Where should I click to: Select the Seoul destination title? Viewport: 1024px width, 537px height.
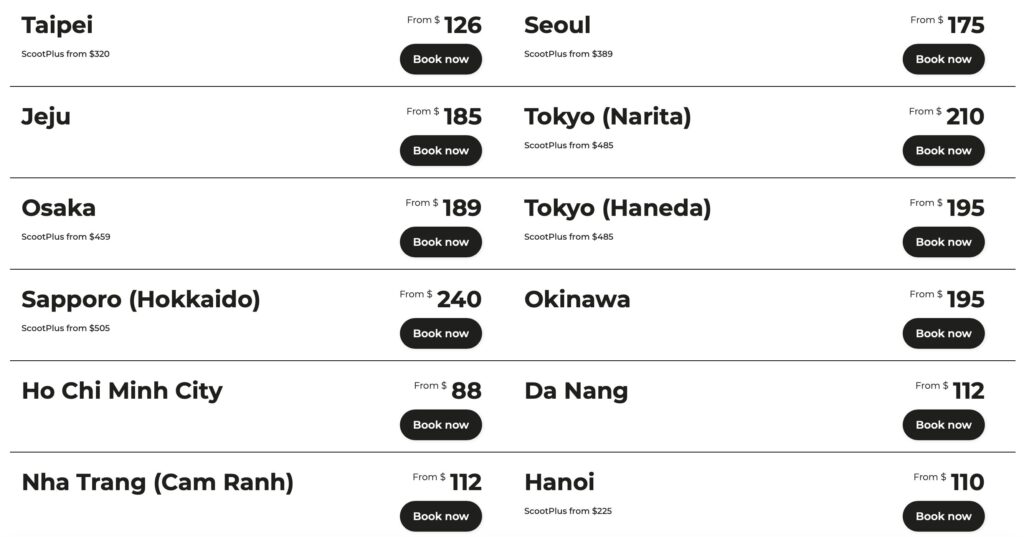pyautogui.click(x=557, y=25)
